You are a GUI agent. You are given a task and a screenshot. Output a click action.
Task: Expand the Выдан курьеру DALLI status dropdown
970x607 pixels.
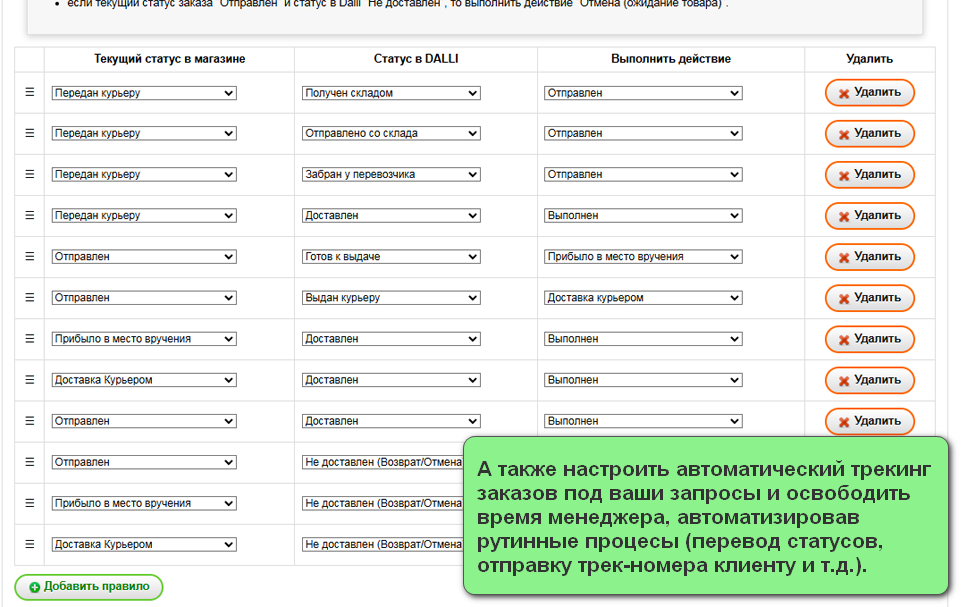391,298
